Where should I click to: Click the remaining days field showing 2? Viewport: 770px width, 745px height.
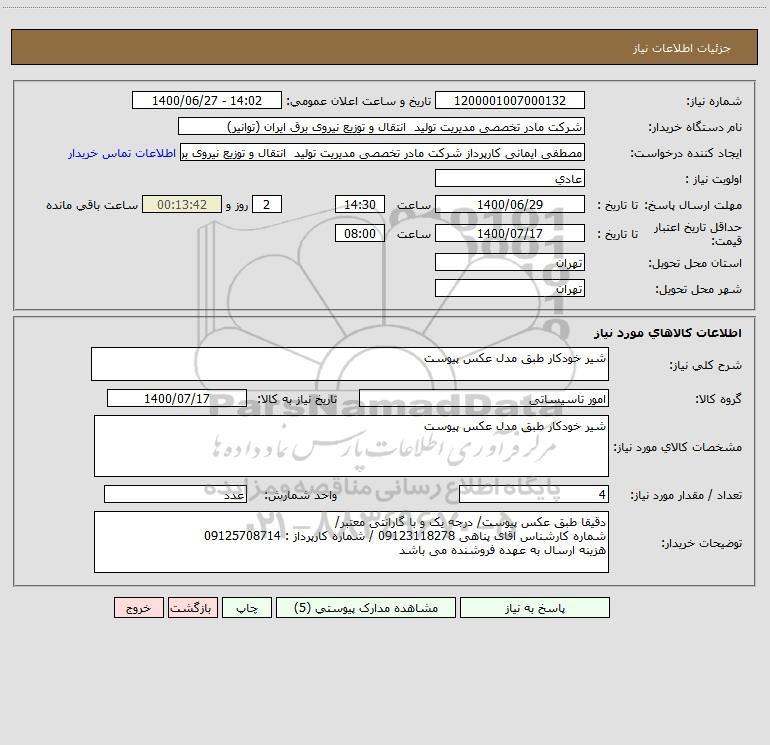[x=267, y=204]
